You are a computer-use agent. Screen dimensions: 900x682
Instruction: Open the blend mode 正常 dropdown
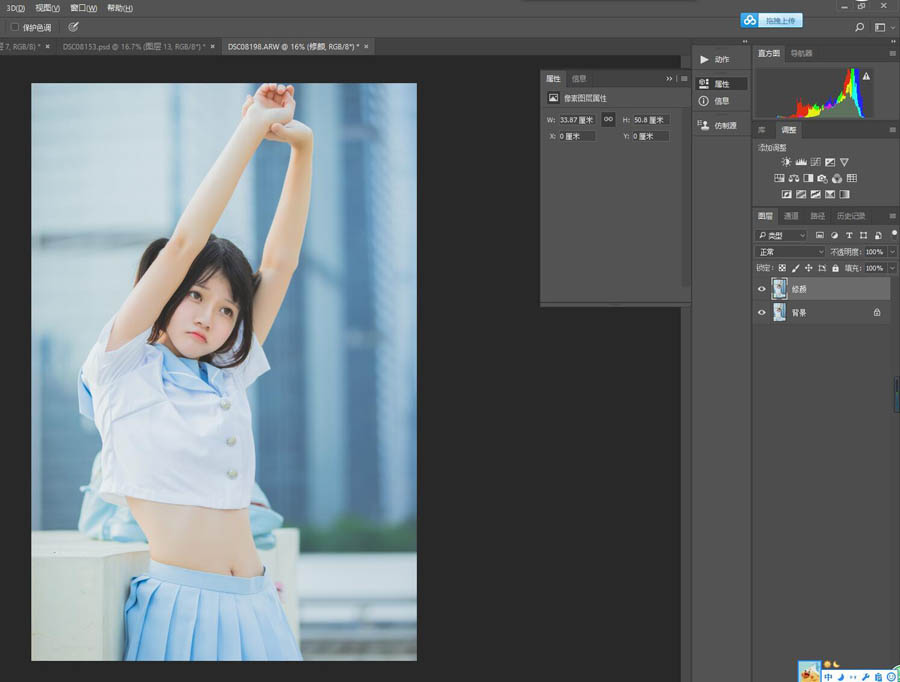point(791,252)
